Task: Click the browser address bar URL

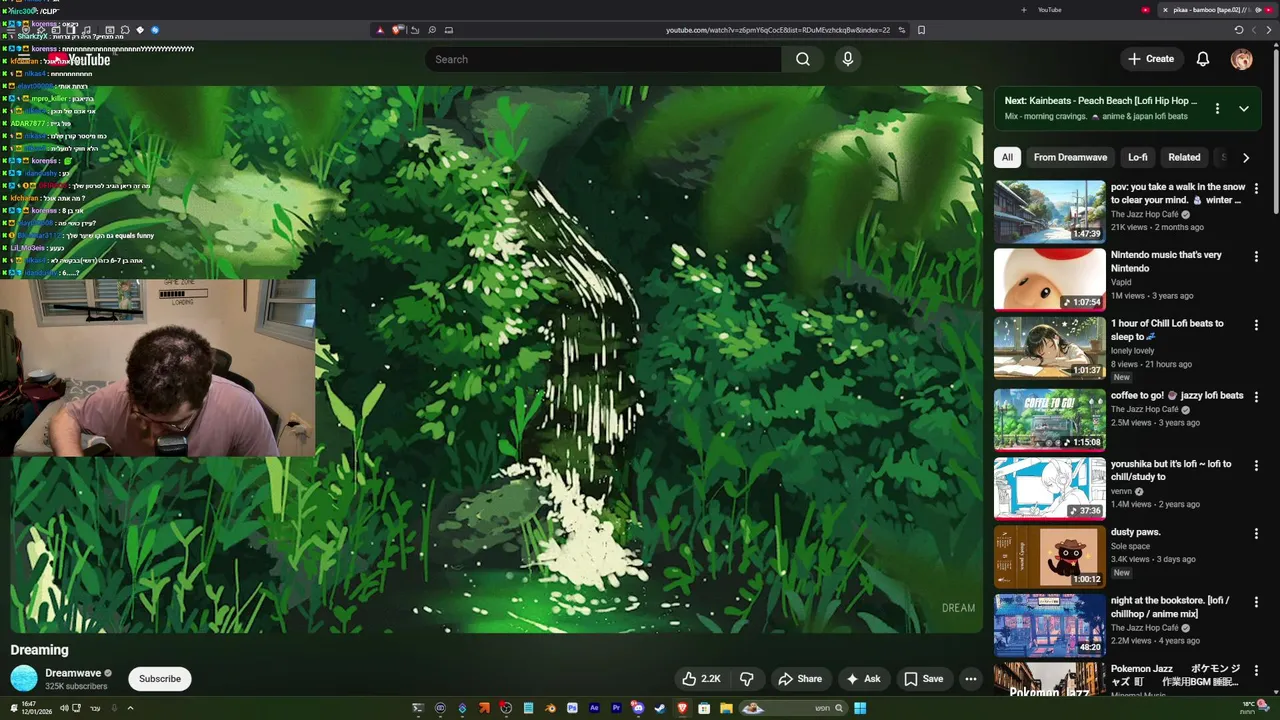Action: 778,30
